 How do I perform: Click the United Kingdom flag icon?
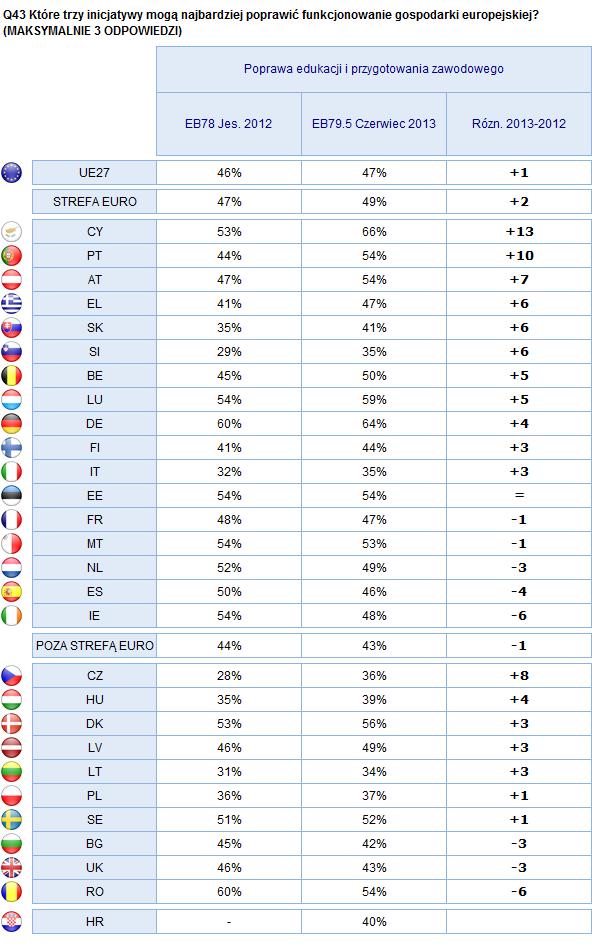click(x=12, y=868)
